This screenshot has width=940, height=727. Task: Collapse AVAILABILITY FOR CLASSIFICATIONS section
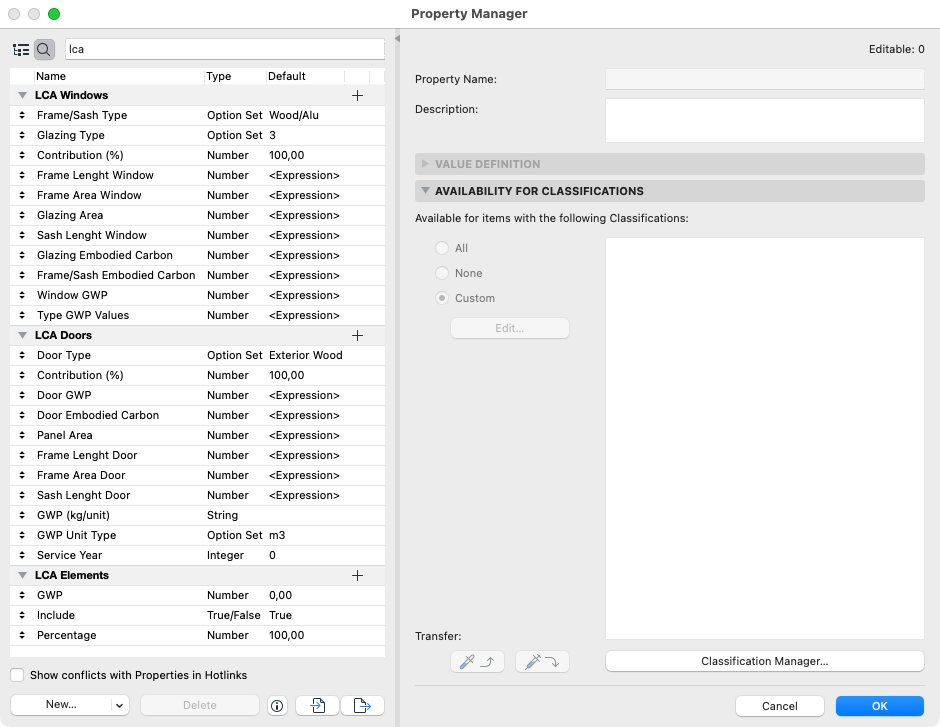[425, 191]
